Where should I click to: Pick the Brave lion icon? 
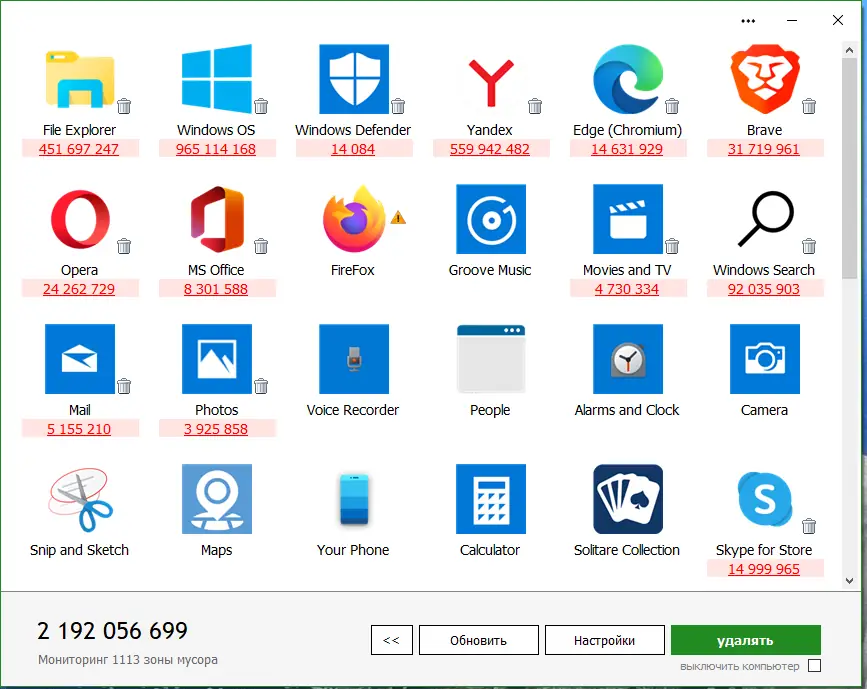coord(765,80)
